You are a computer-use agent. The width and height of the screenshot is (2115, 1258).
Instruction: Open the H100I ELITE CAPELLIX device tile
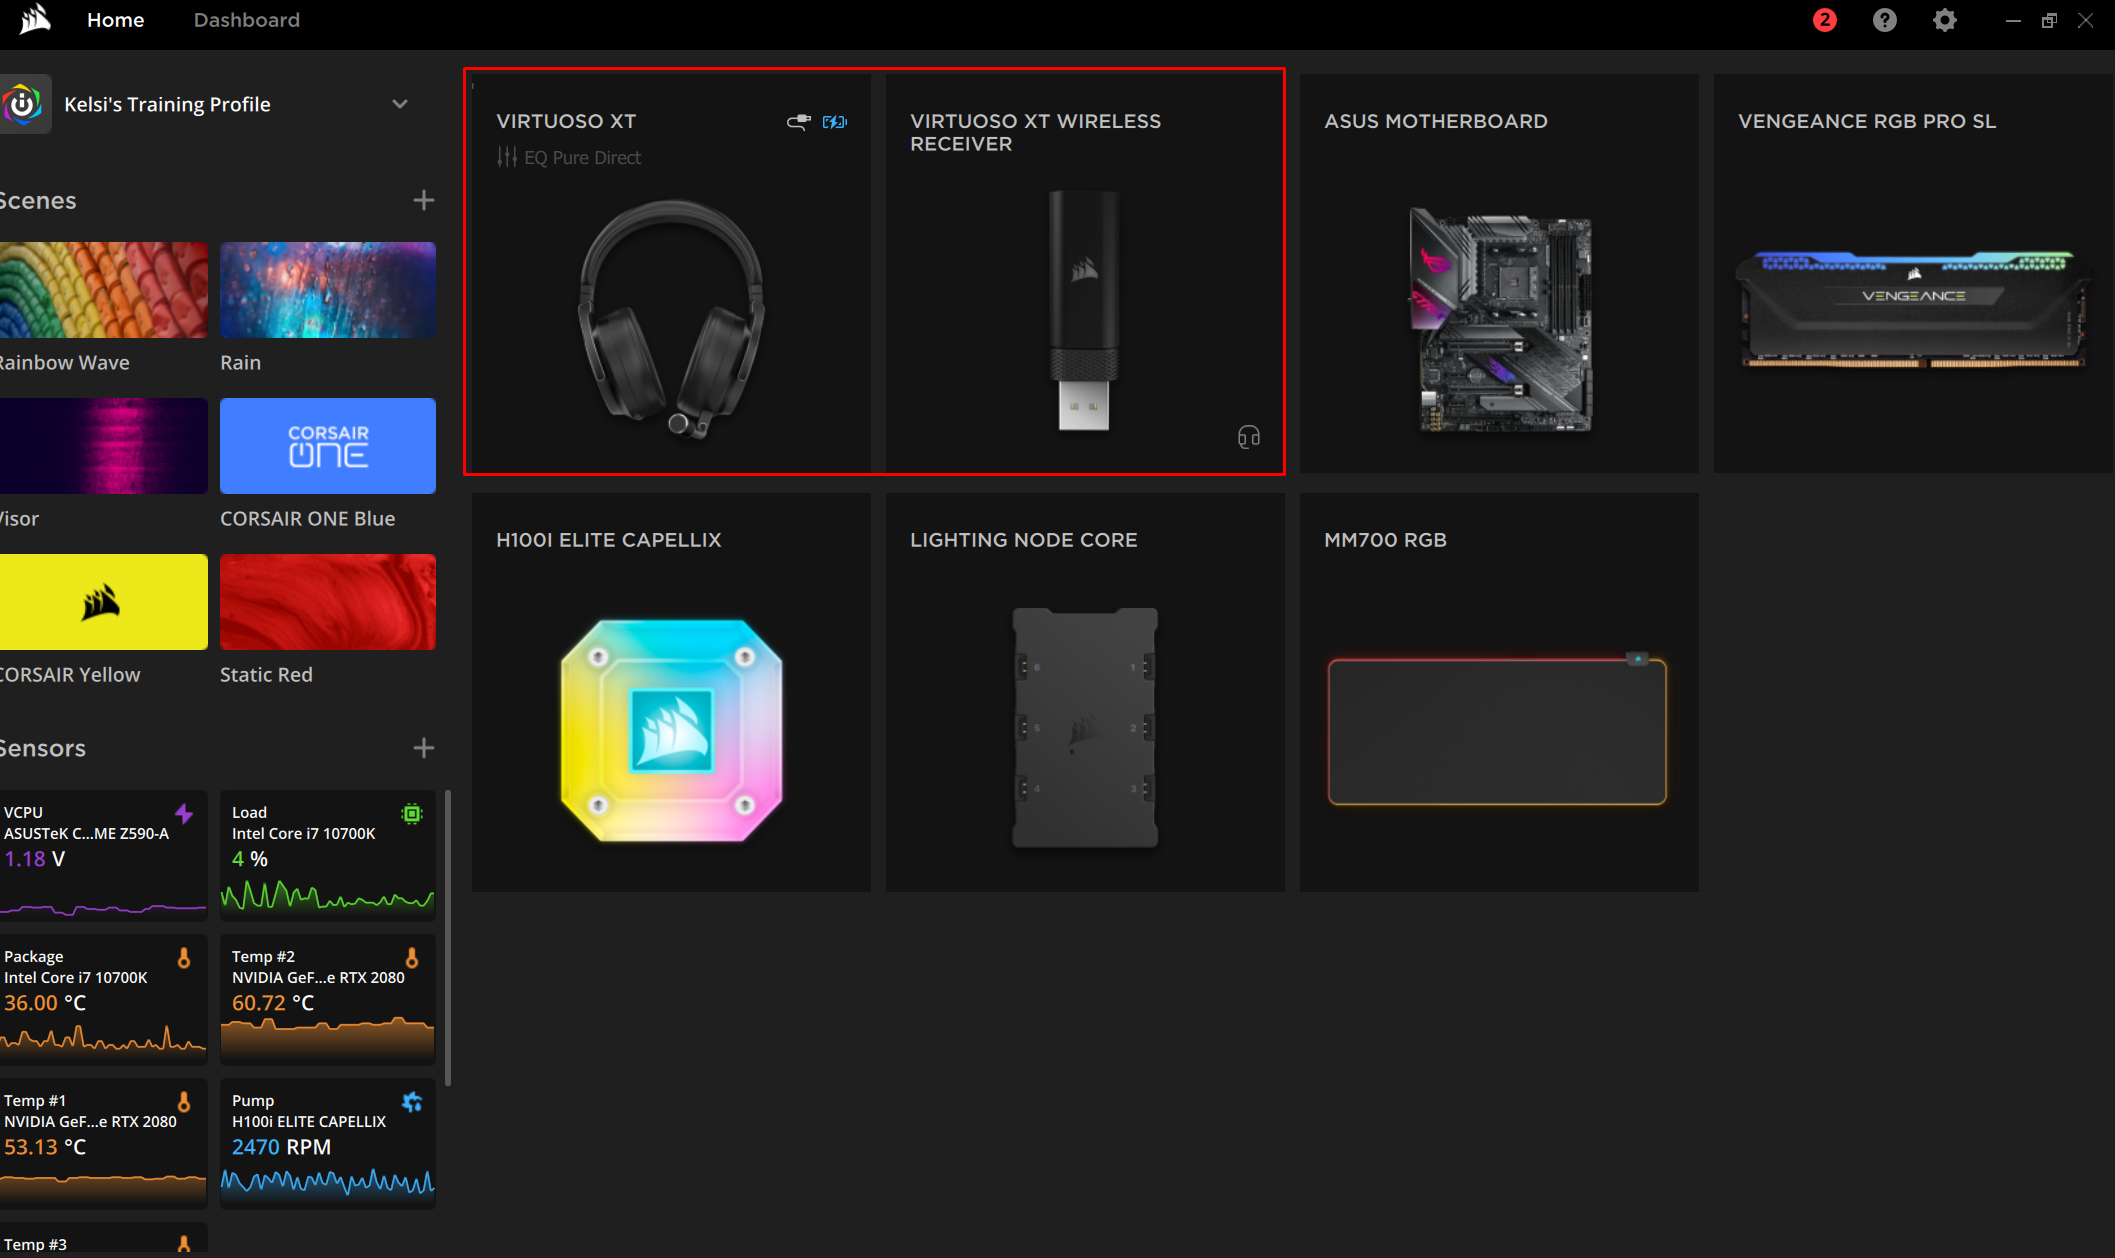tap(670, 692)
